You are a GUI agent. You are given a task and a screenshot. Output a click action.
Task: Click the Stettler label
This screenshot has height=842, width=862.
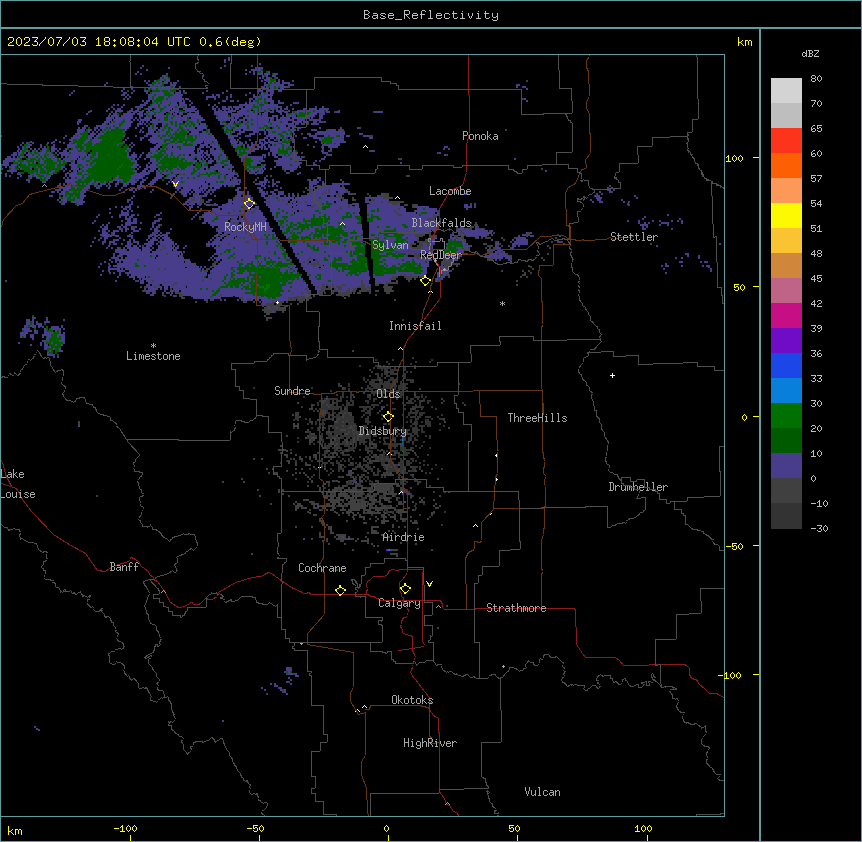pos(634,237)
